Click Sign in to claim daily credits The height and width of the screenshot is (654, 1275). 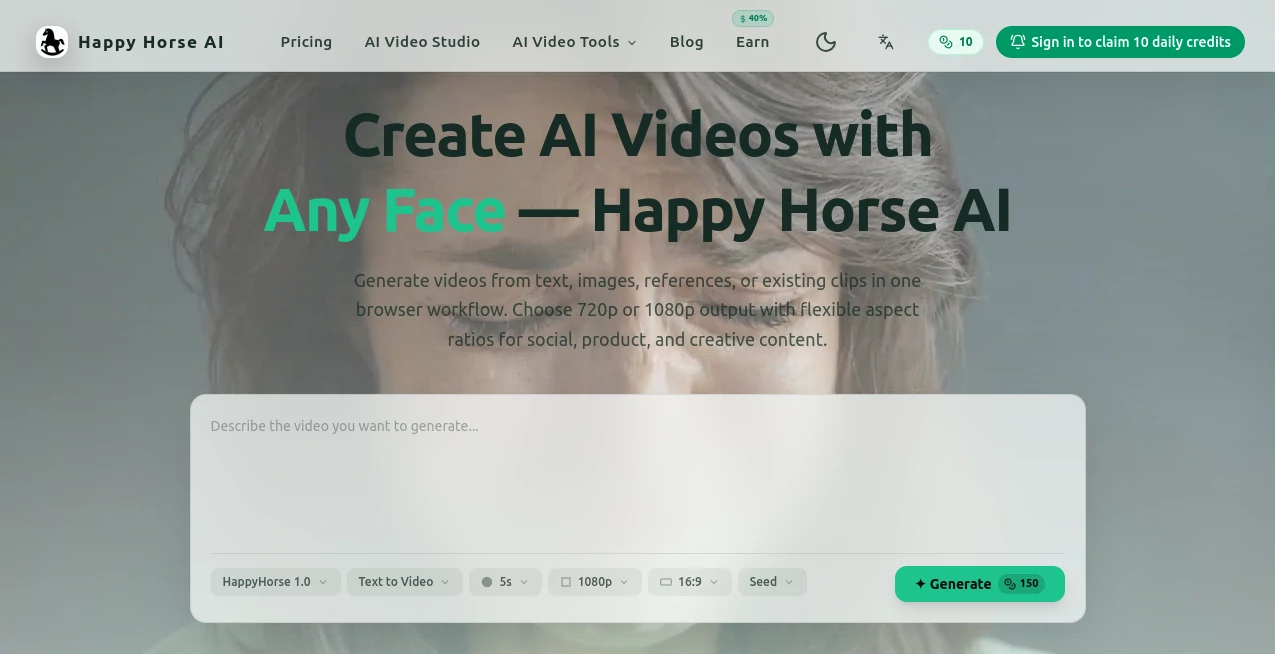pyautogui.click(x=1120, y=42)
